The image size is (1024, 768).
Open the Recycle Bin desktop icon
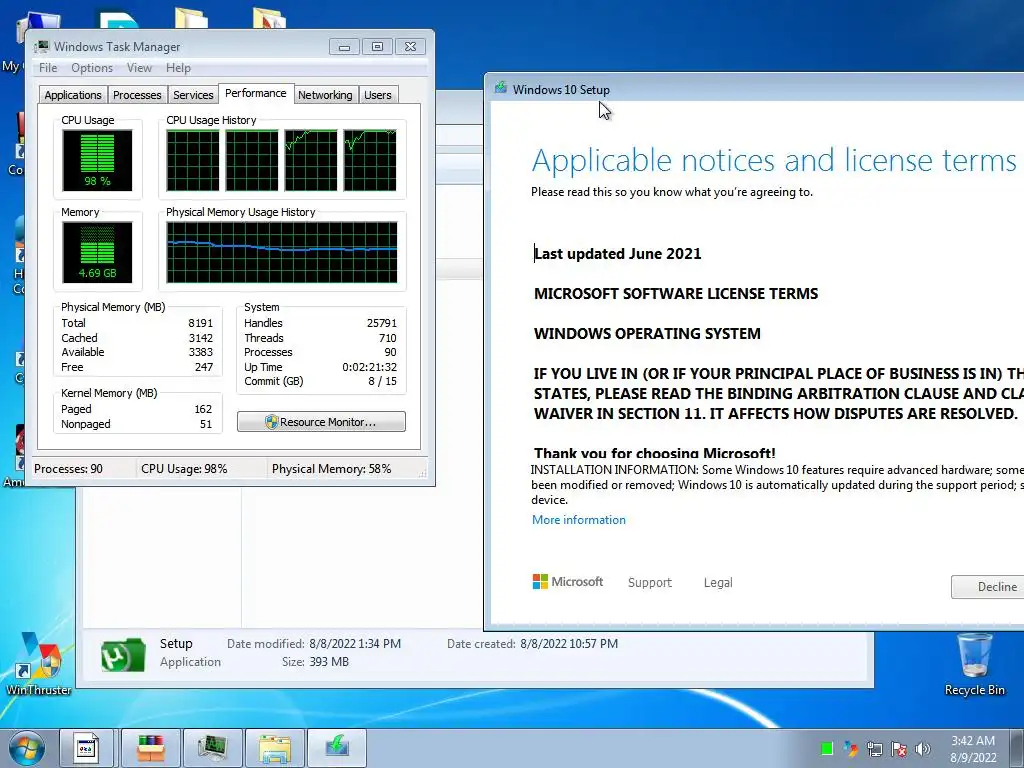(x=974, y=664)
